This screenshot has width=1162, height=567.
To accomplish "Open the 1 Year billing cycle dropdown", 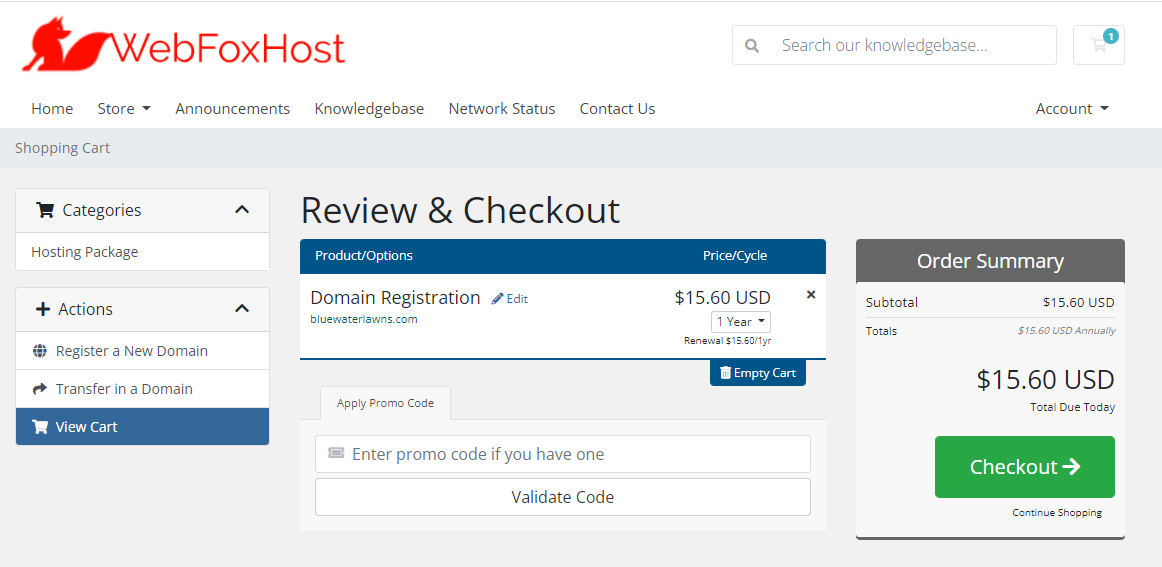I will [741, 322].
